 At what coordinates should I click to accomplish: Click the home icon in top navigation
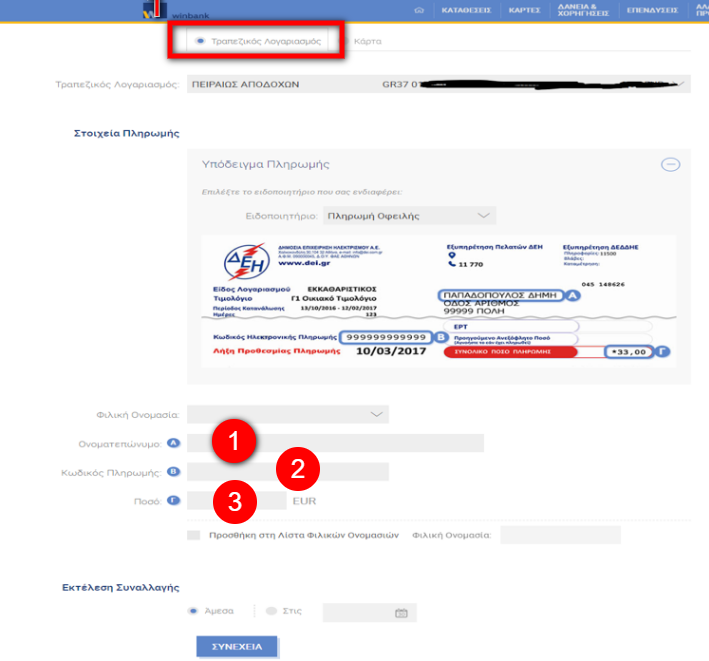(419, 11)
